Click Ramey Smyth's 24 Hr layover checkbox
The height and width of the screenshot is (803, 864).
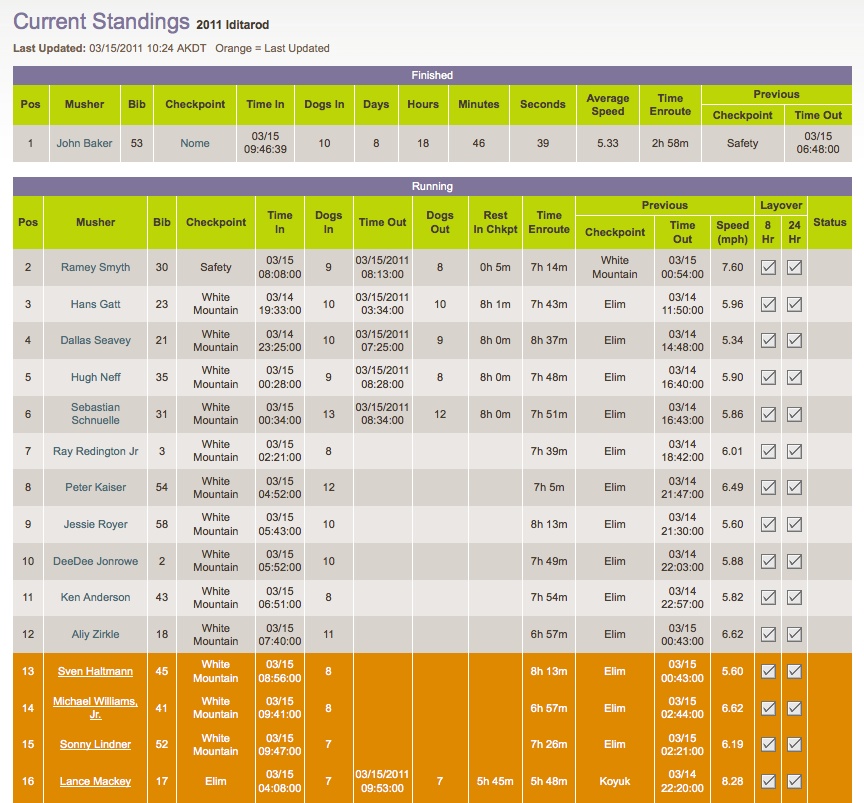[794, 267]
